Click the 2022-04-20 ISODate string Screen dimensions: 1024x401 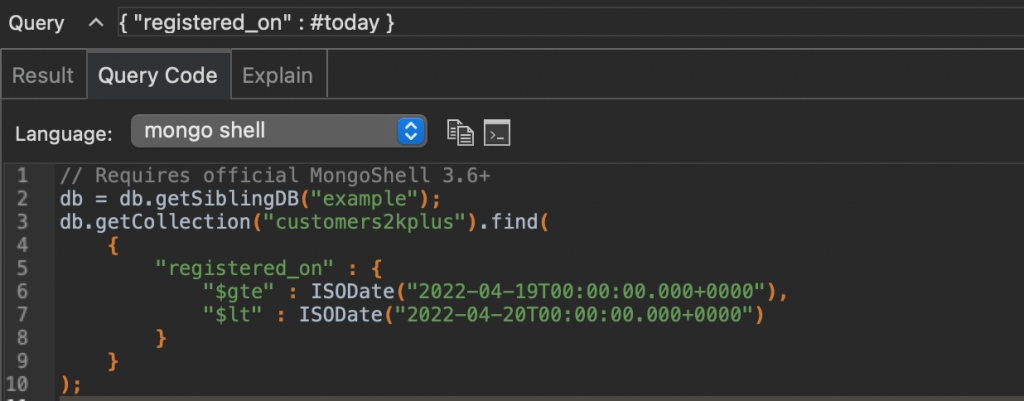coord(576,315)
